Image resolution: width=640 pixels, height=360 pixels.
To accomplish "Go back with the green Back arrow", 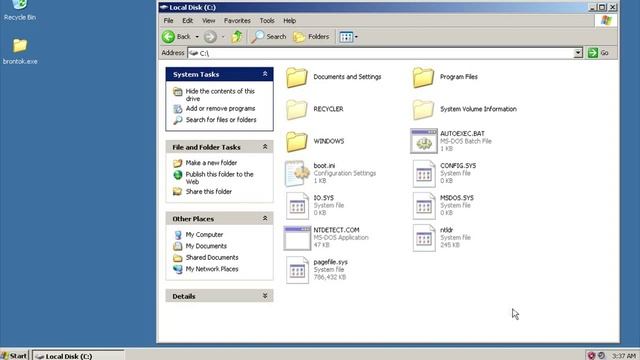I will [176, 37].
